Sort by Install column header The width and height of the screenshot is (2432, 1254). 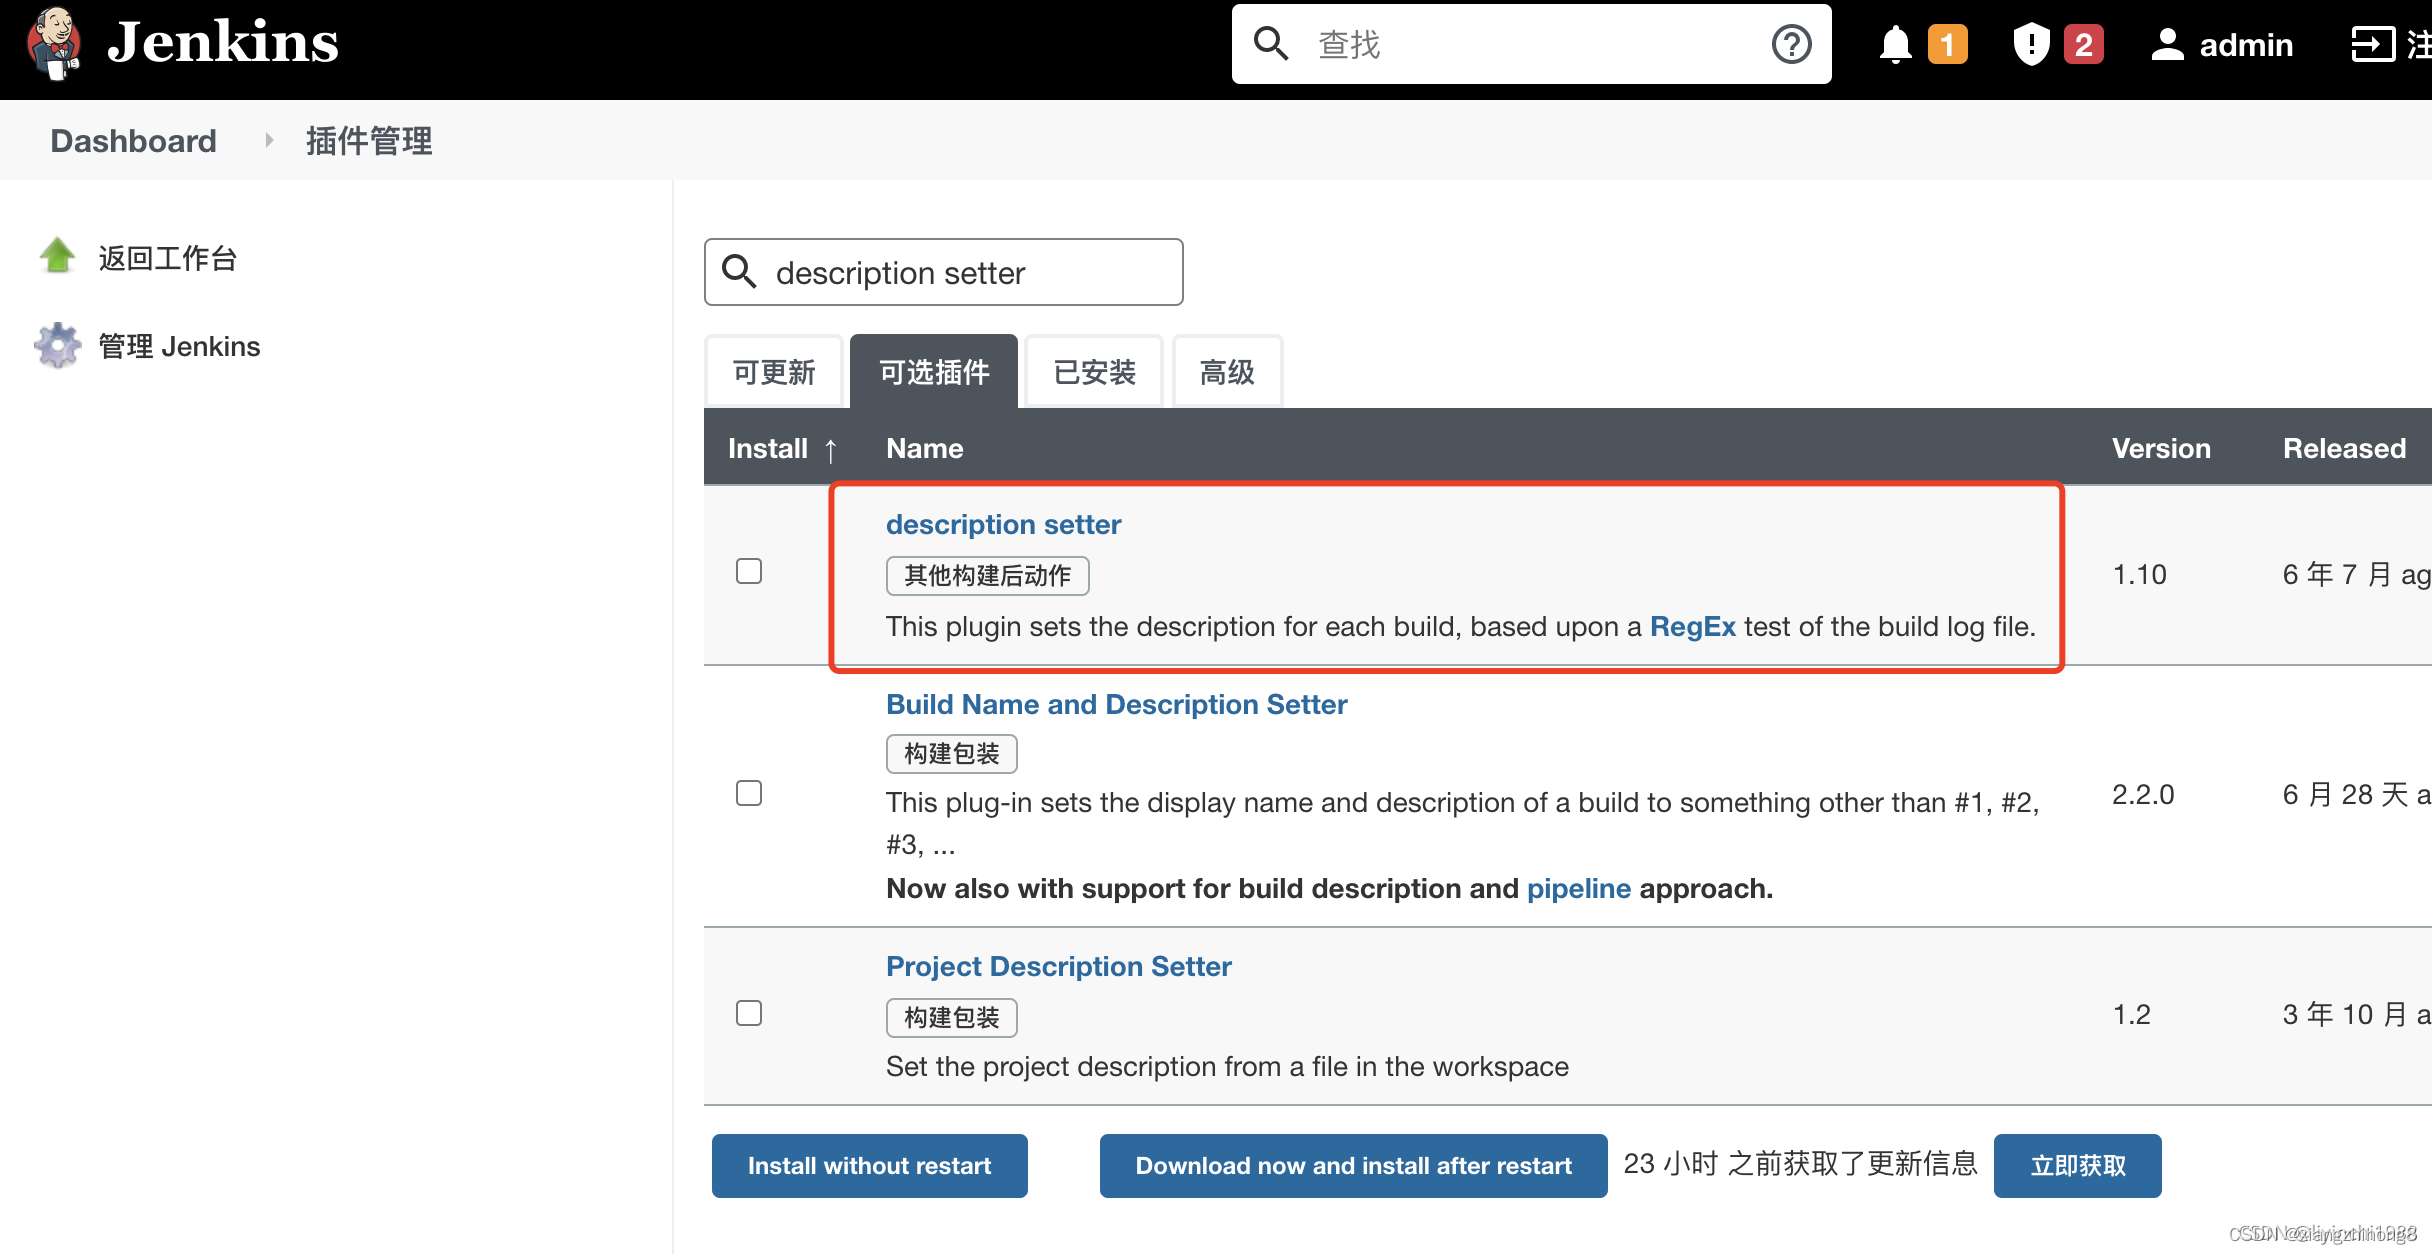782,448
